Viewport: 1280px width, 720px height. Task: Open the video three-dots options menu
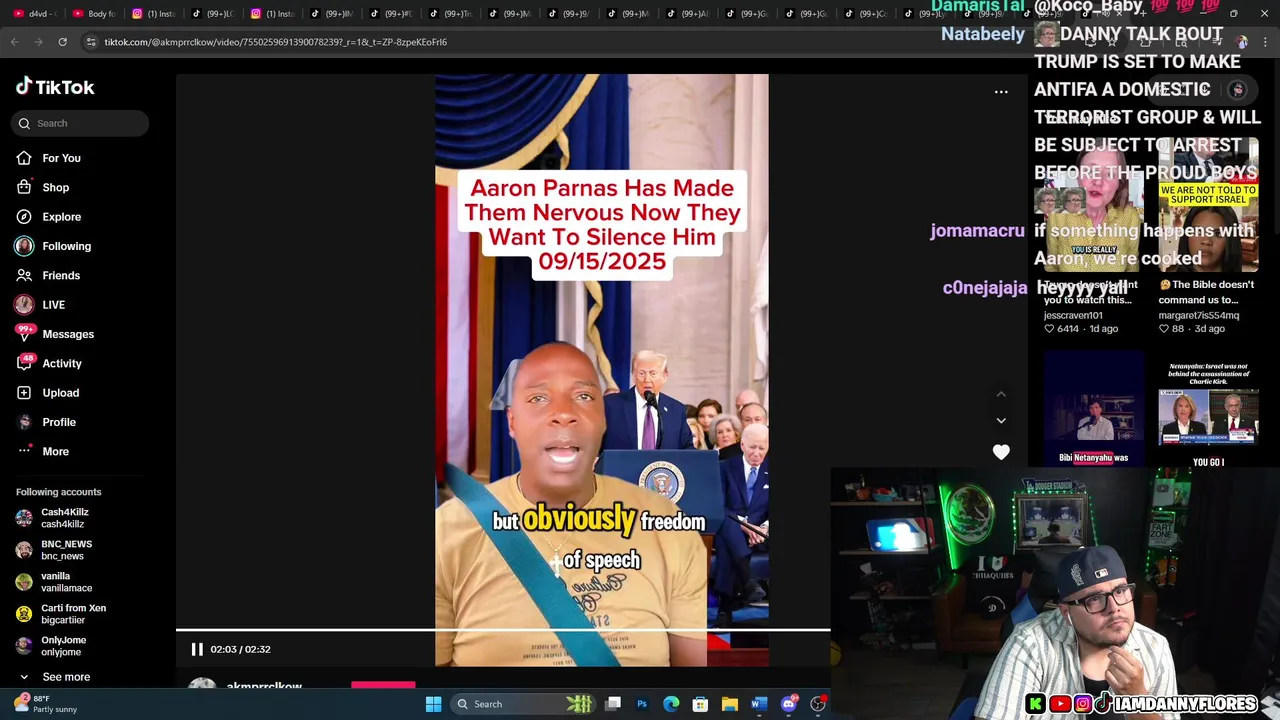click(x=1001, y=92)
